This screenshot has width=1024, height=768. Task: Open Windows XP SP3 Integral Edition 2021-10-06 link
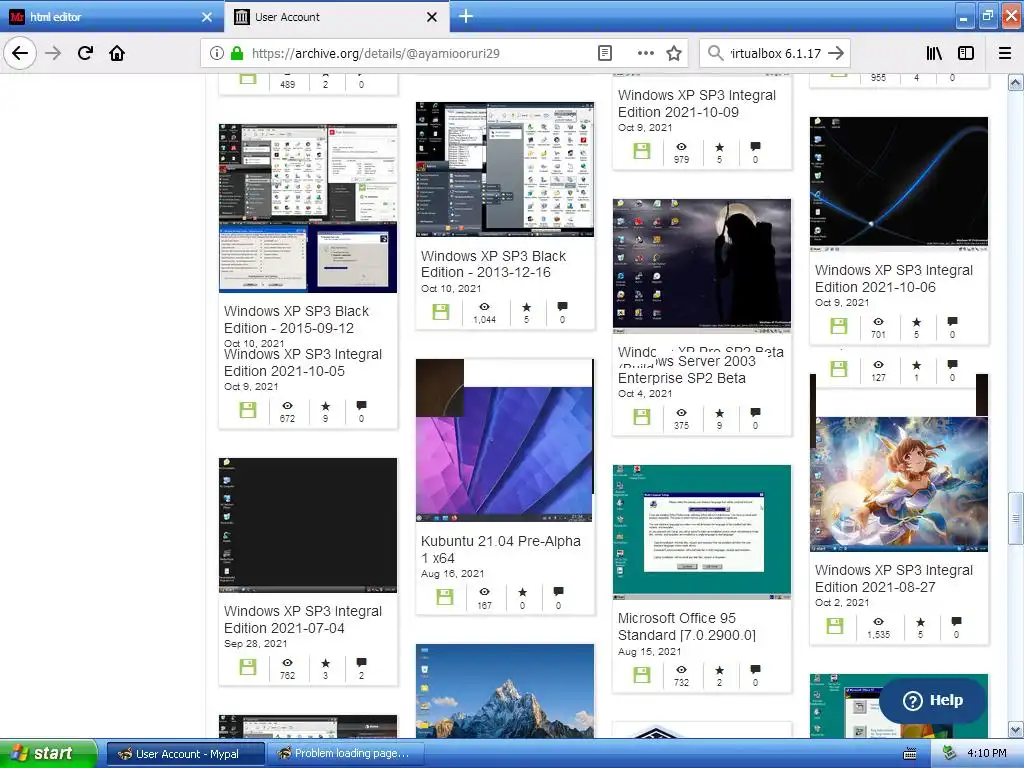click(x=893, y=279)
